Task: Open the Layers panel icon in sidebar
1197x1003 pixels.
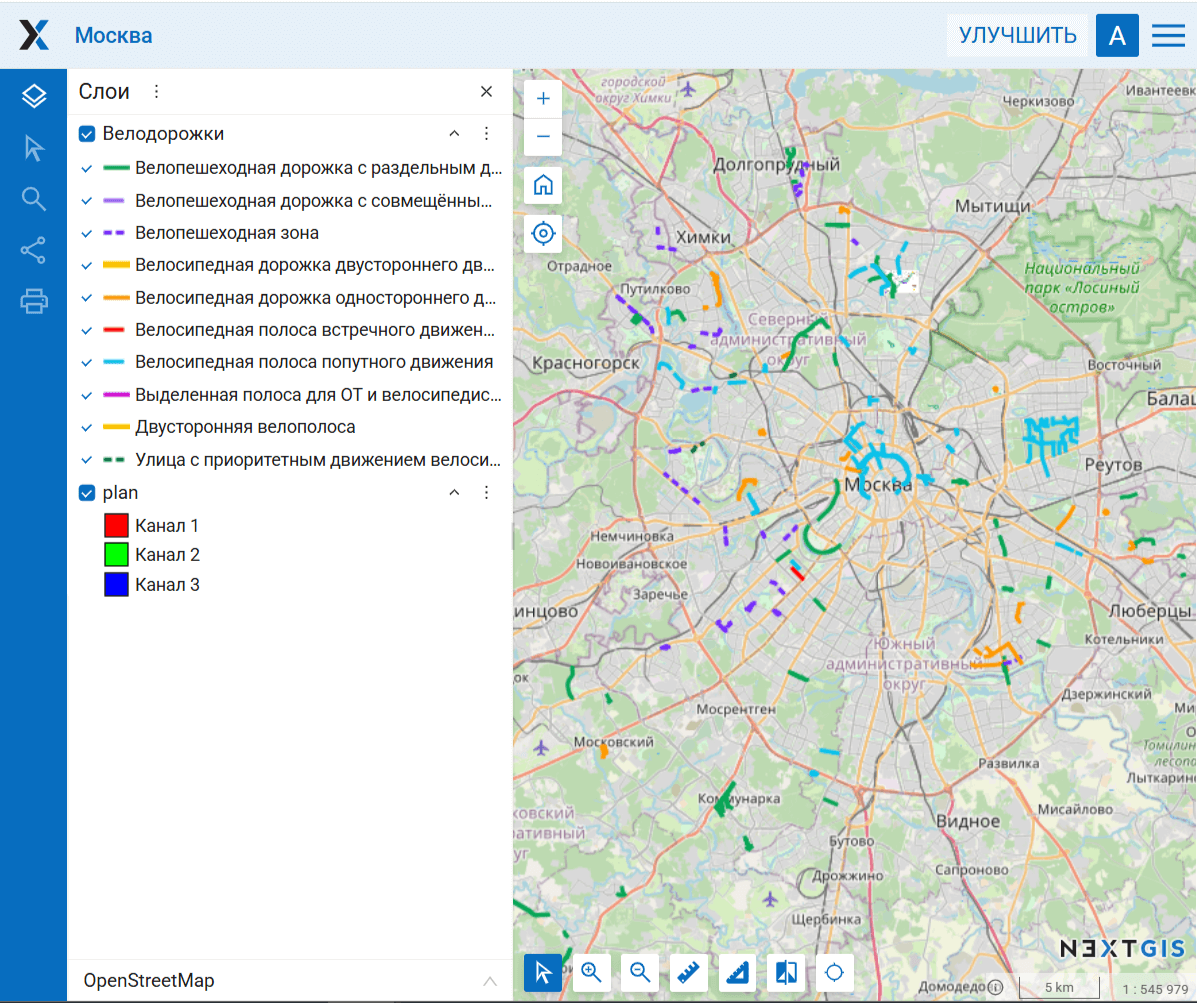Action: coord(34,96)
